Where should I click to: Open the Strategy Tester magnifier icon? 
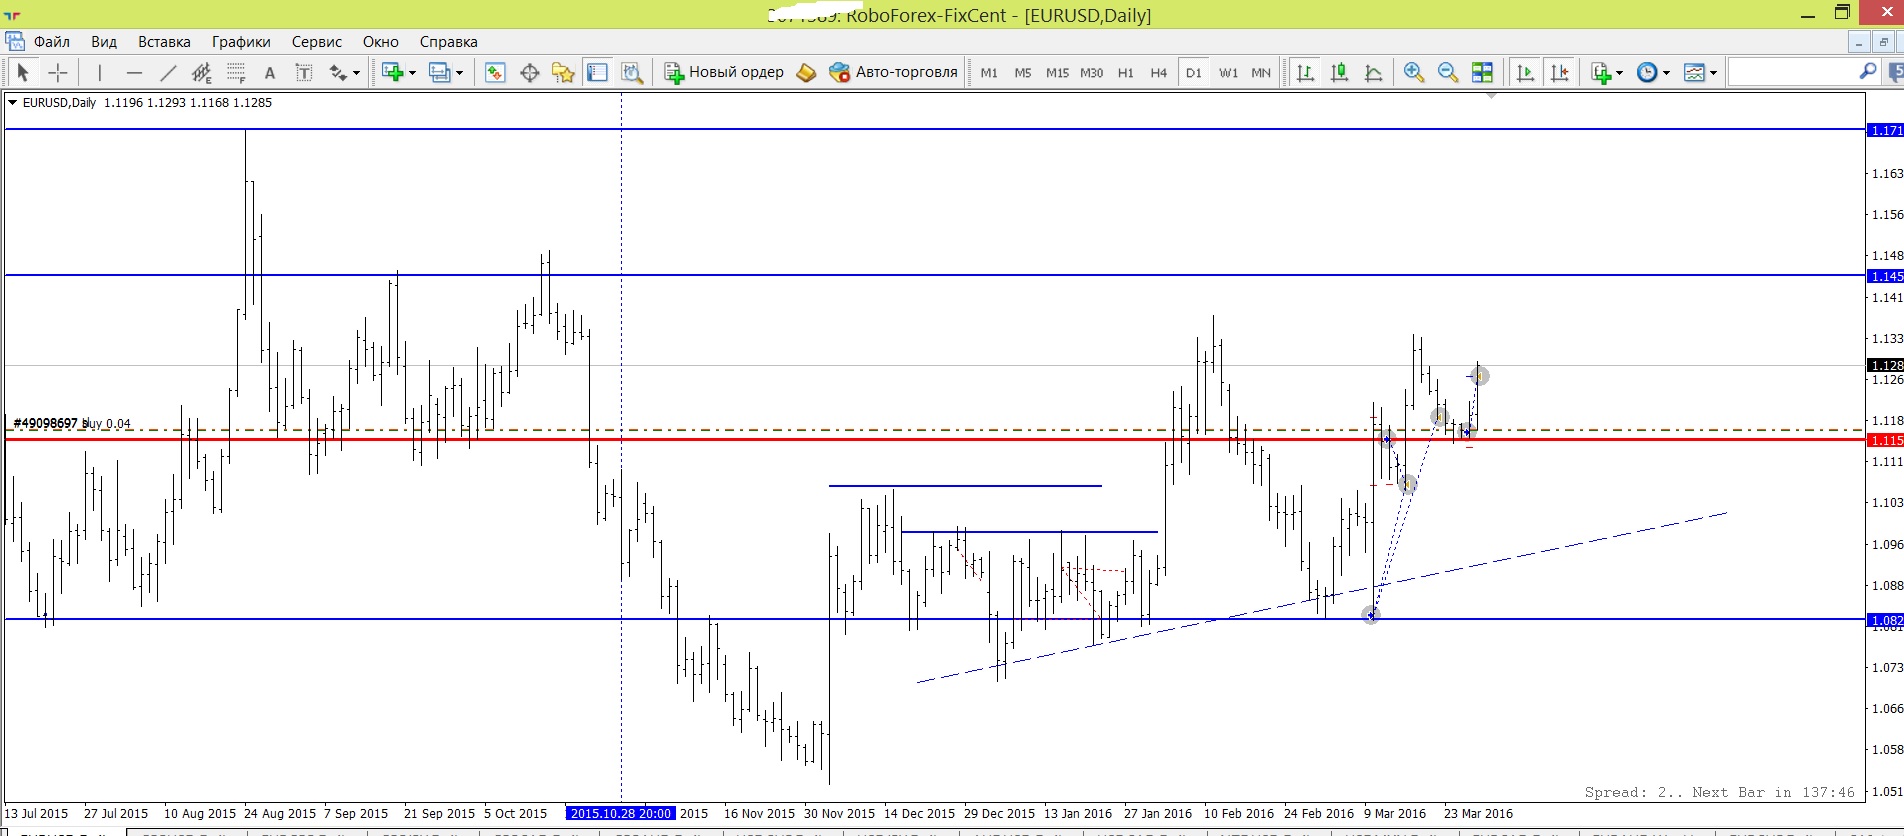(632, 72)
